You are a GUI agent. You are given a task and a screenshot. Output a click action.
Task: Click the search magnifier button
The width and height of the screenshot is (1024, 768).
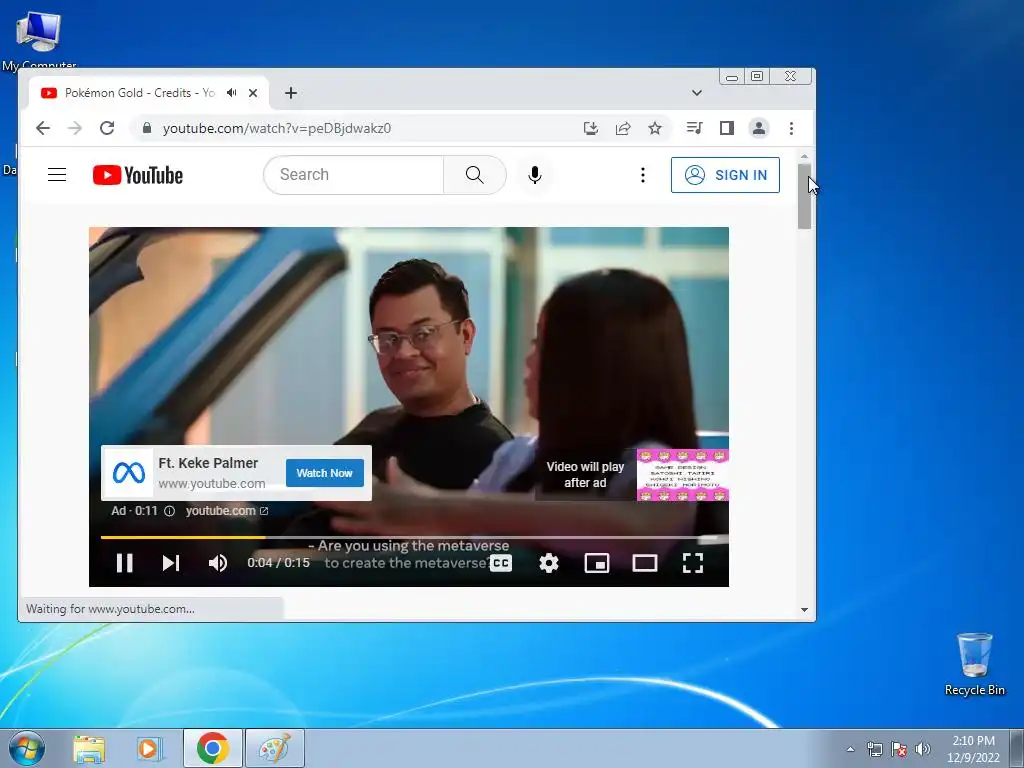click(475, 174)
